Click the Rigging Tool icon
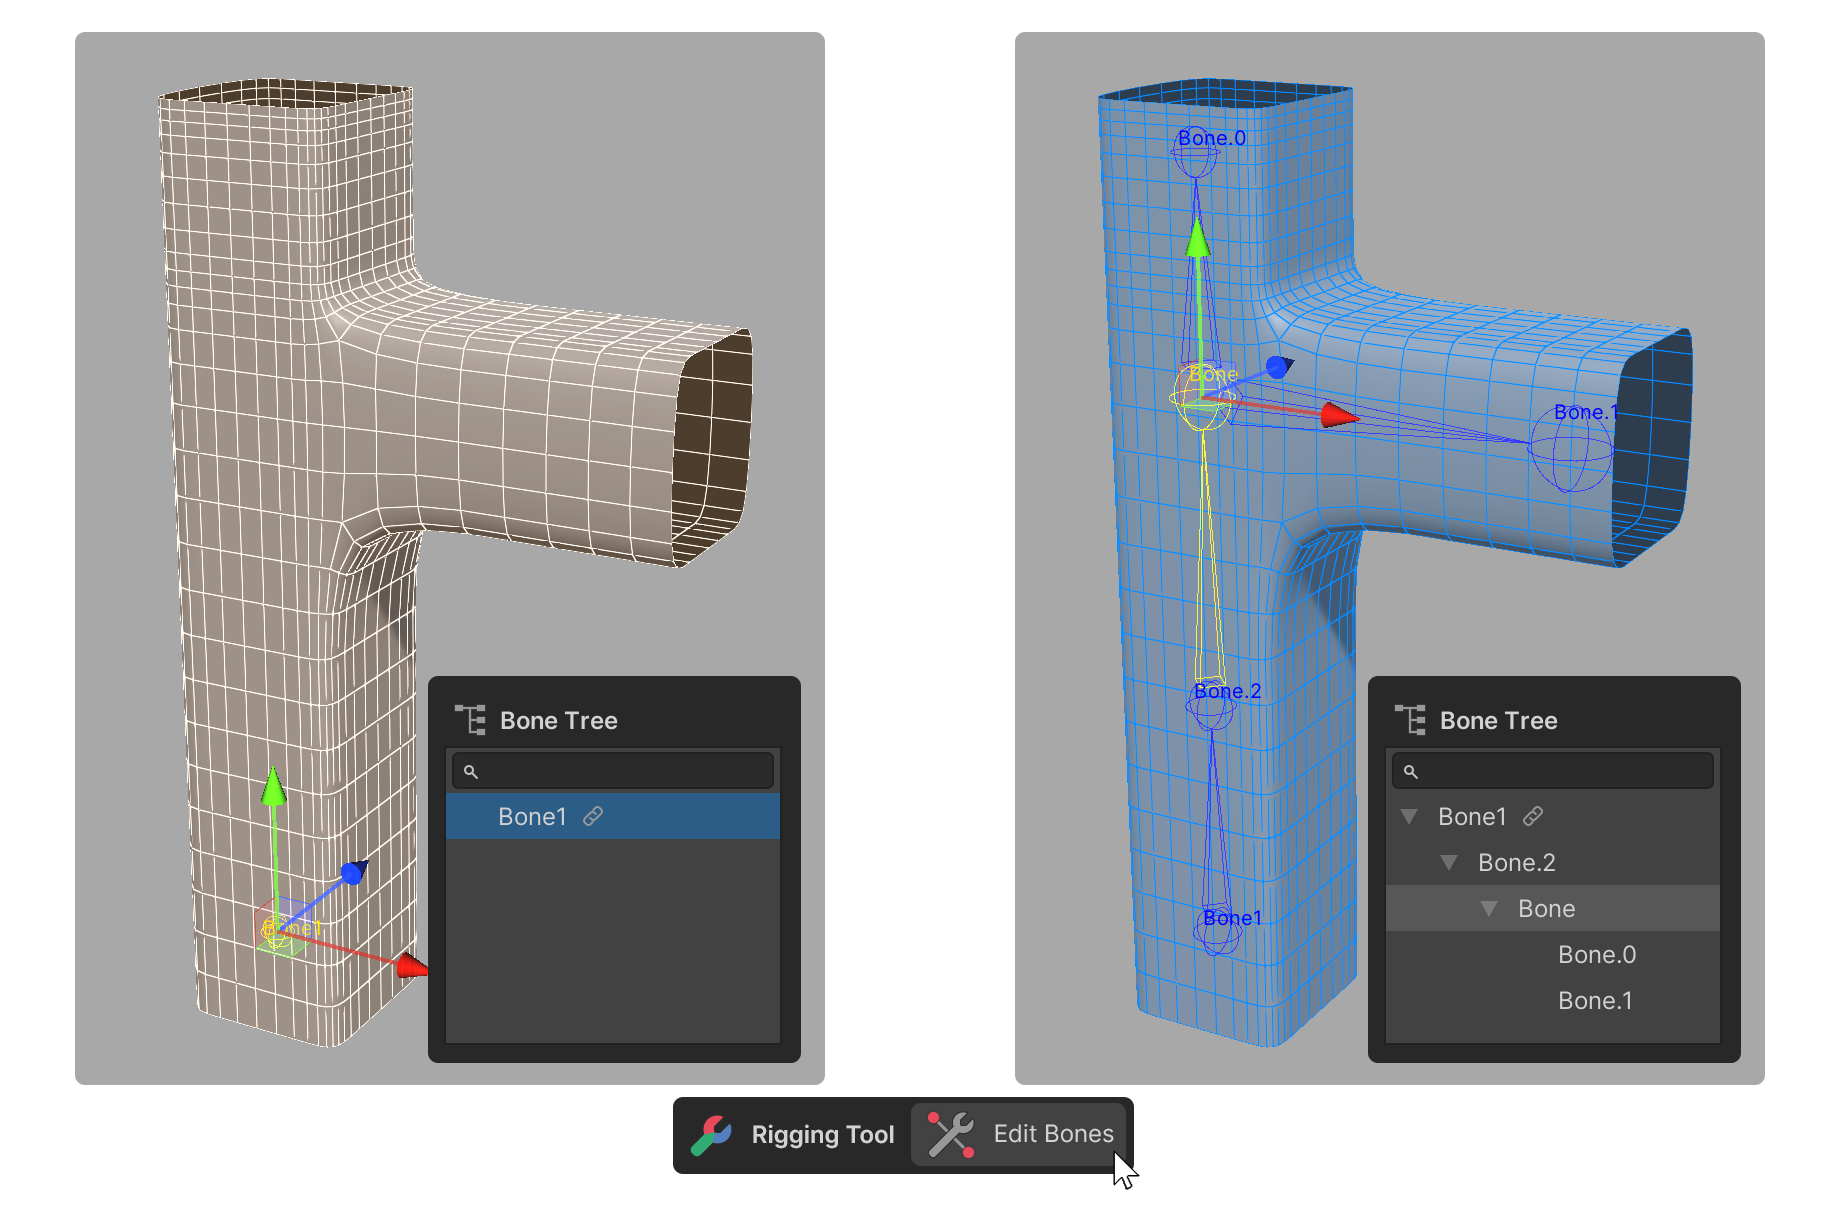 (711, 1135)
